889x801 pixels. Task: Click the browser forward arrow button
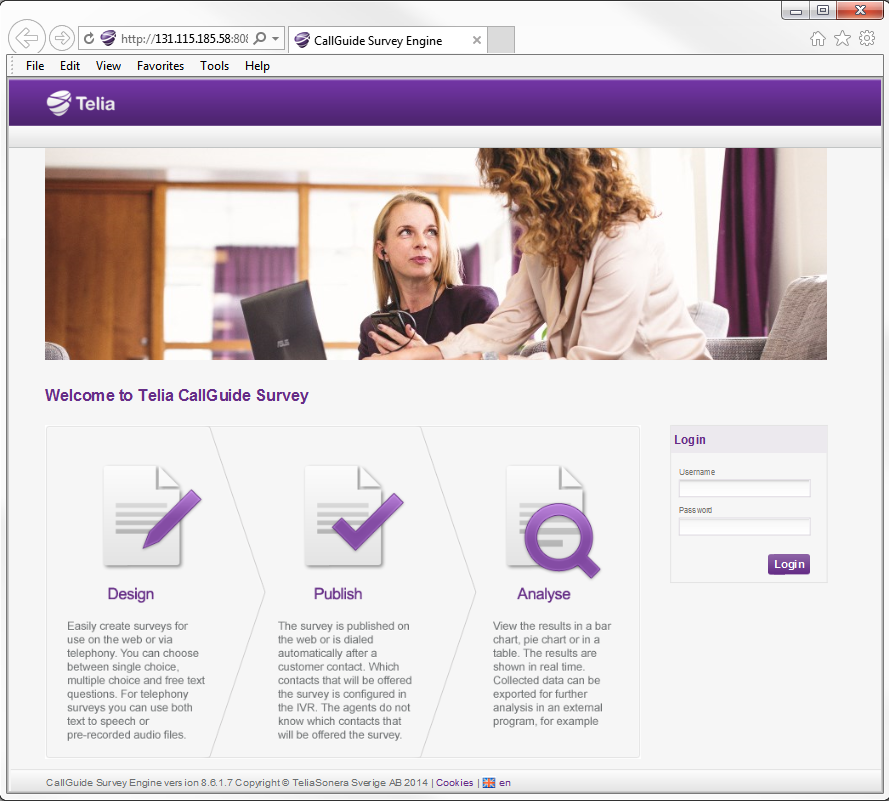[x=61, y=39]
